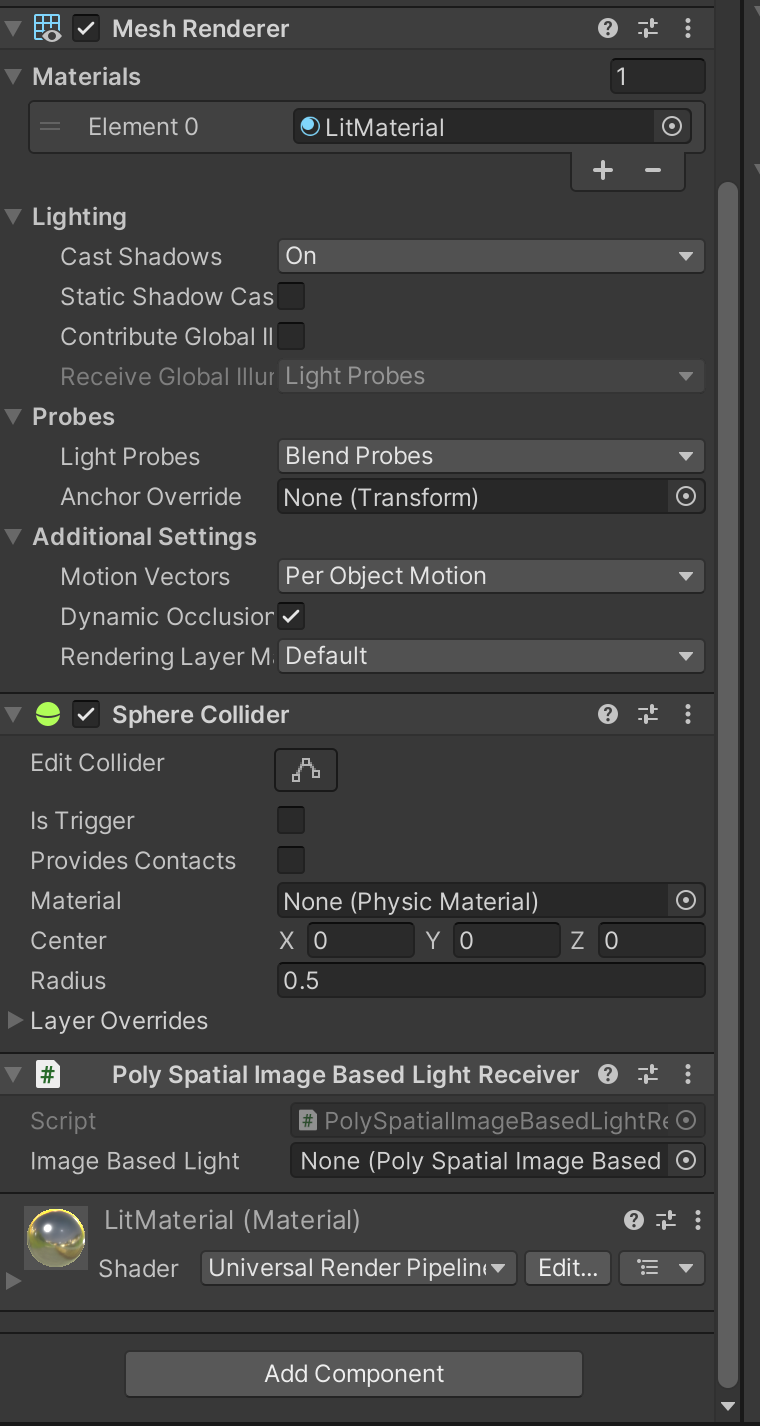Open Mesh Renderer three-dot context menu
This screenshot has width=760, height=1426.
tap(688, 28)
